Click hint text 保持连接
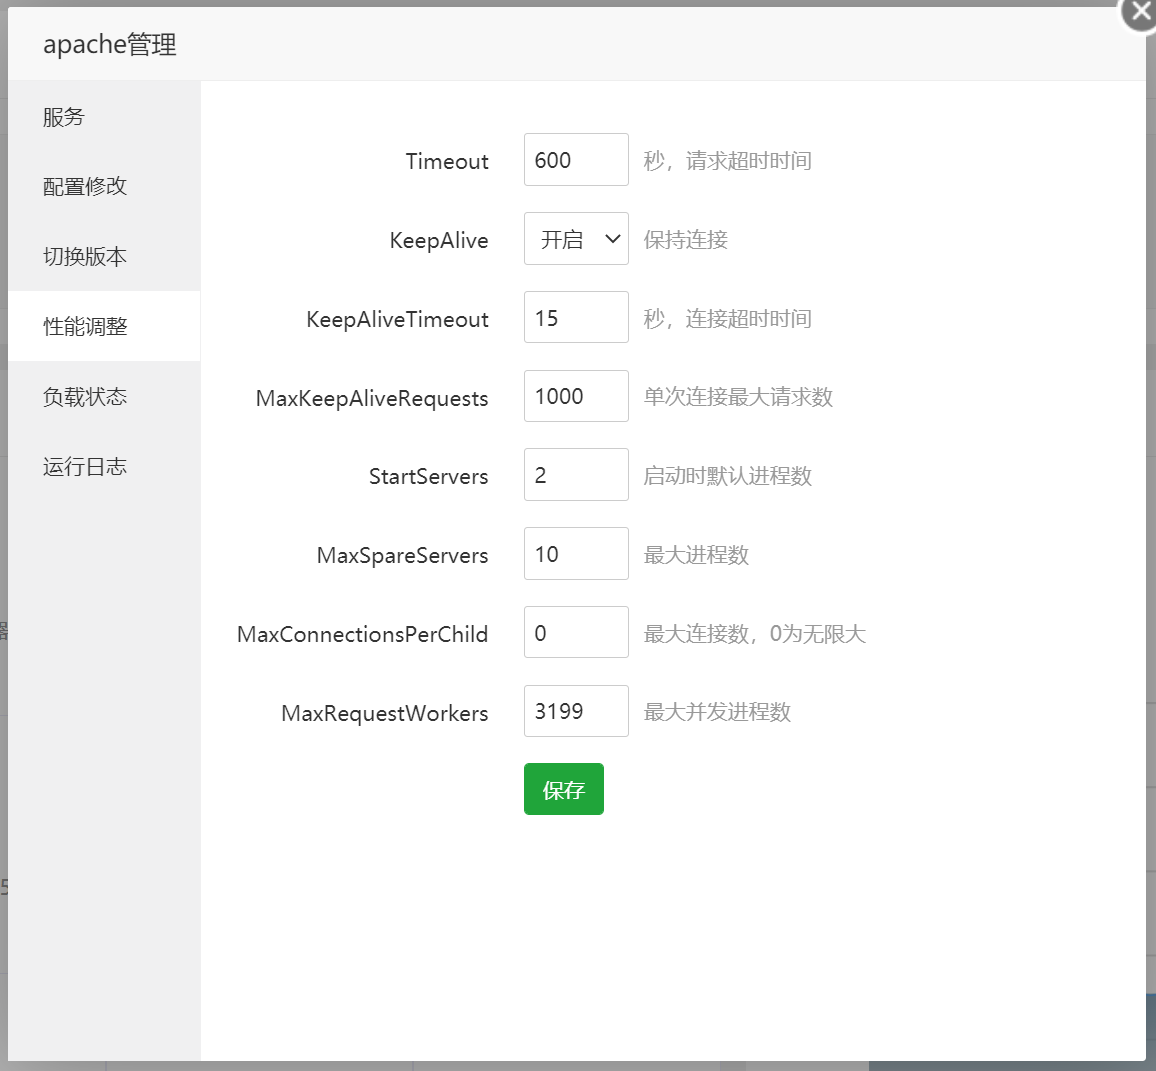 [686, 240]
